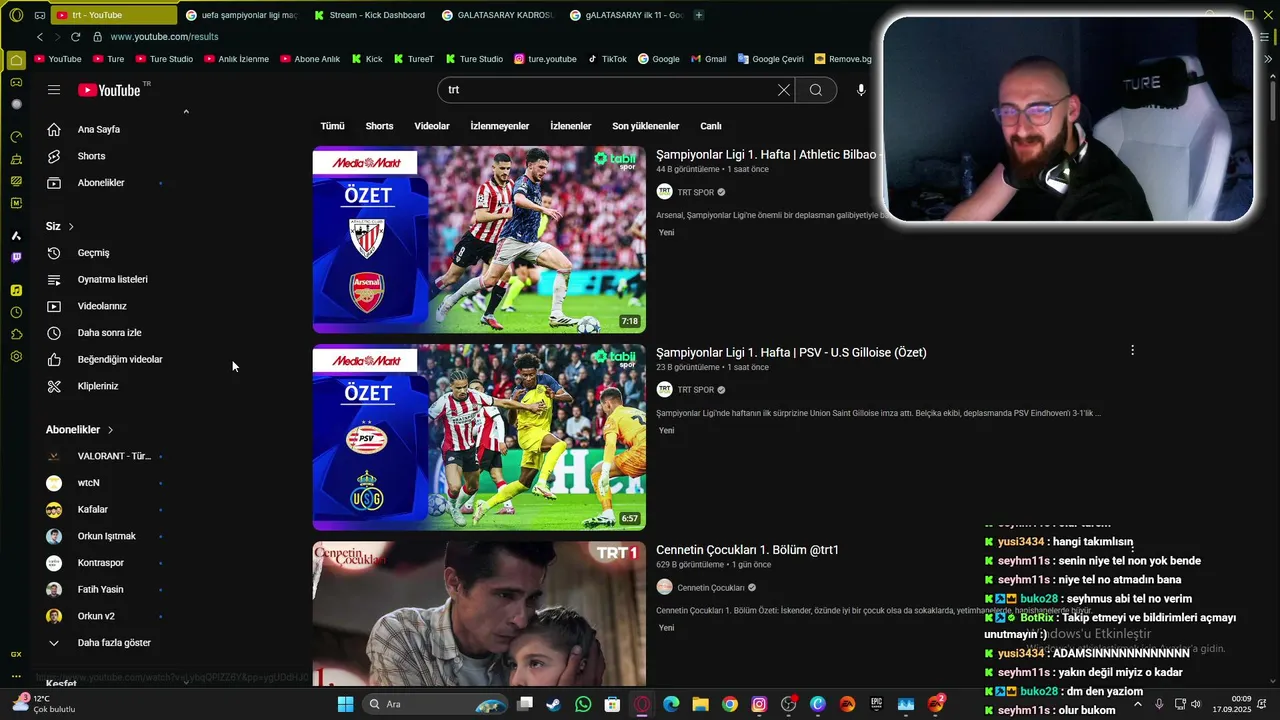Open Daha sonra izle list
The width and height of the screenshot is (1280, 720).
pos(110,332)
